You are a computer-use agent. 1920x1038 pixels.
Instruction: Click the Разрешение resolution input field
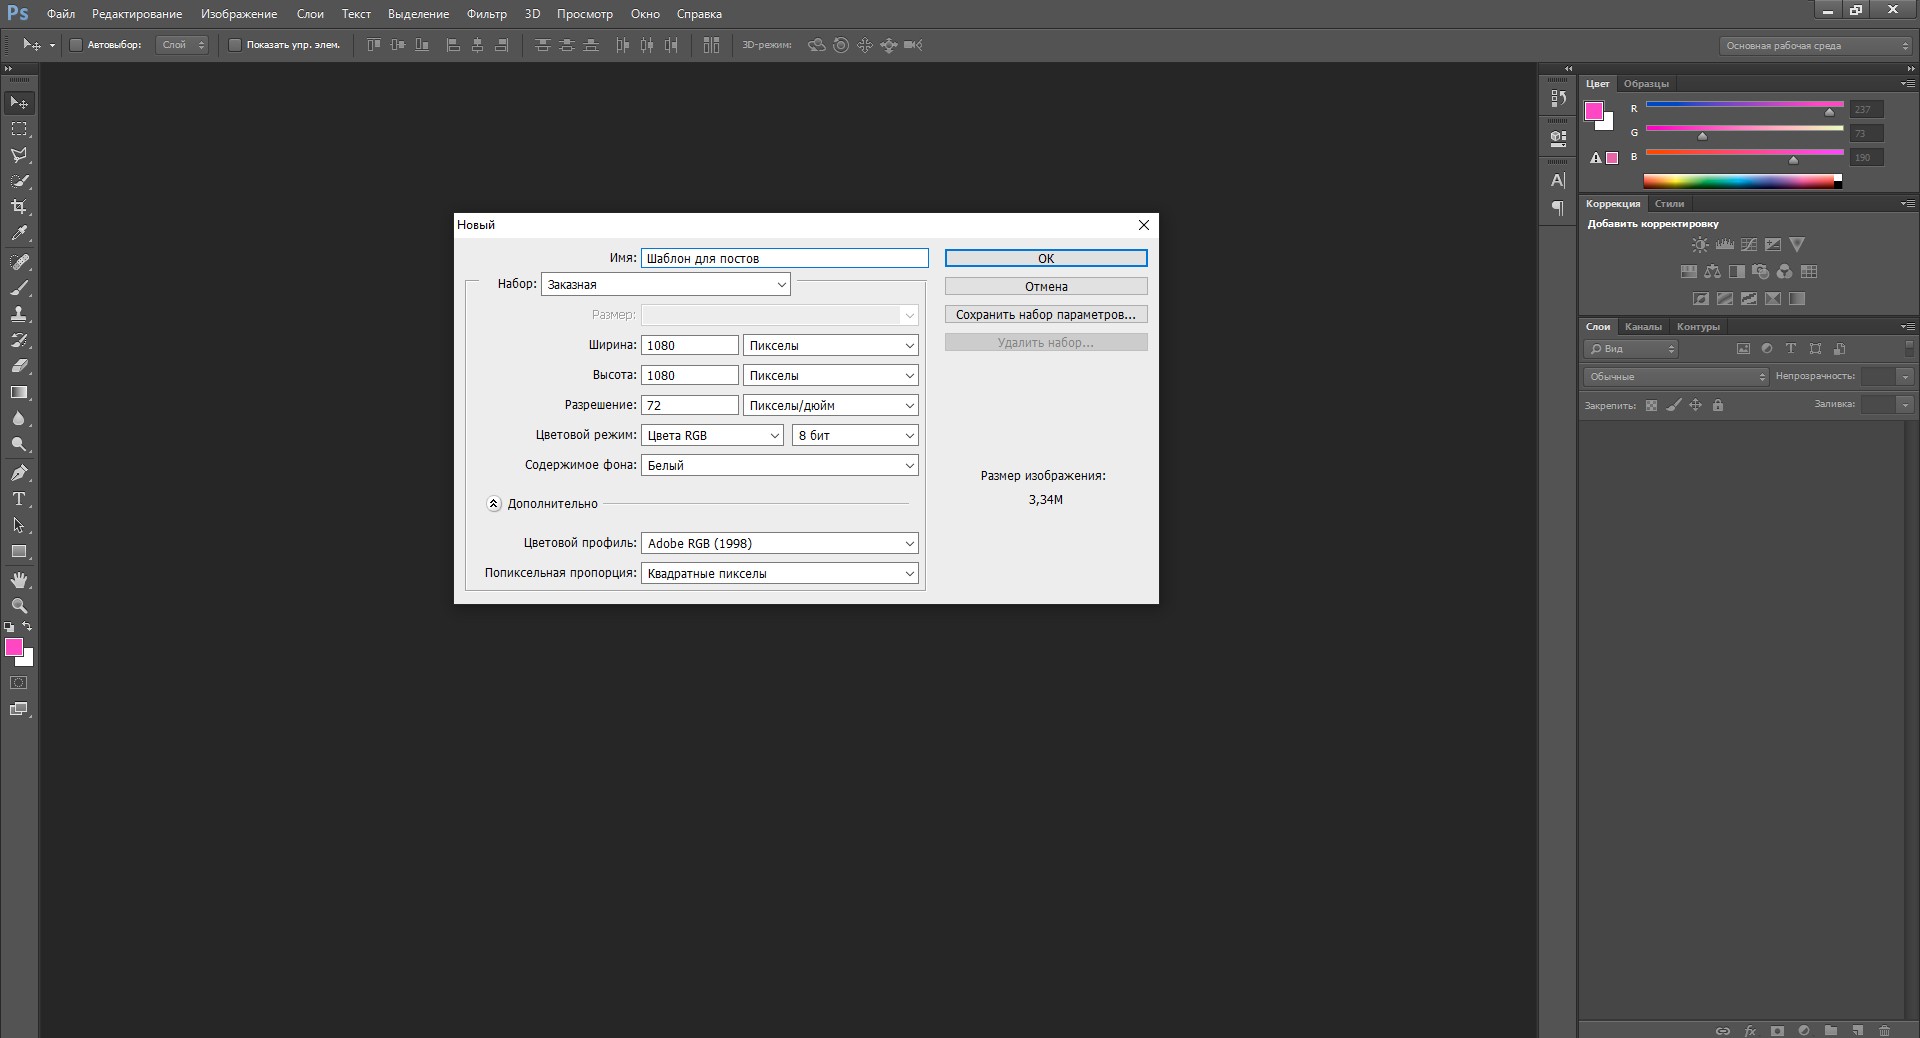click(690, 405)
